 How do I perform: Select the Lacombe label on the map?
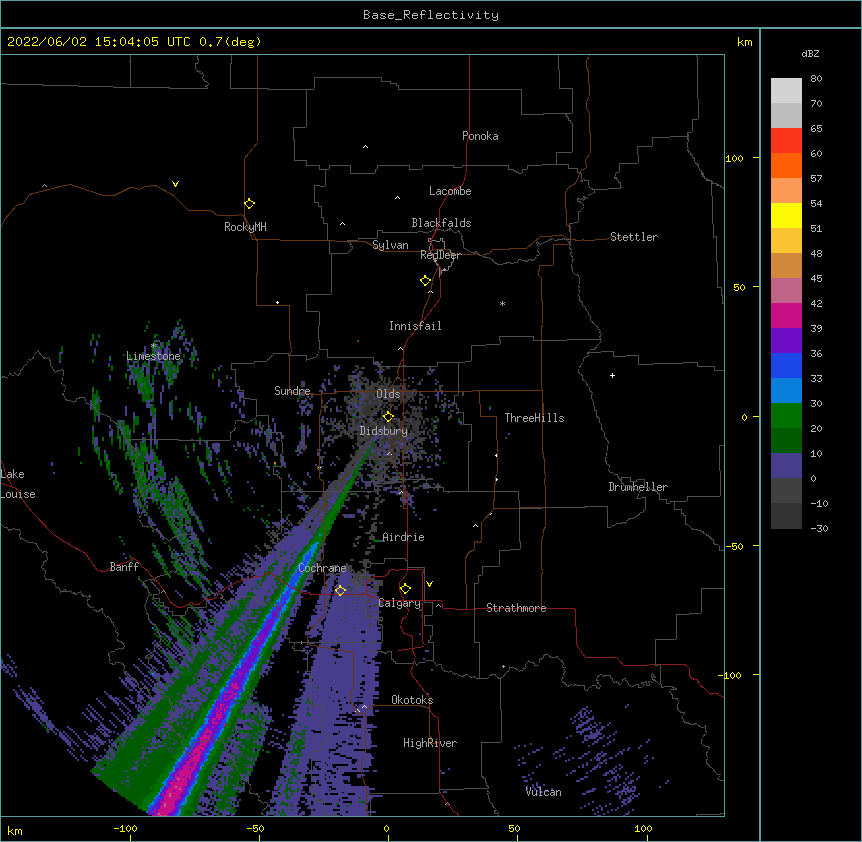point(450,191)
